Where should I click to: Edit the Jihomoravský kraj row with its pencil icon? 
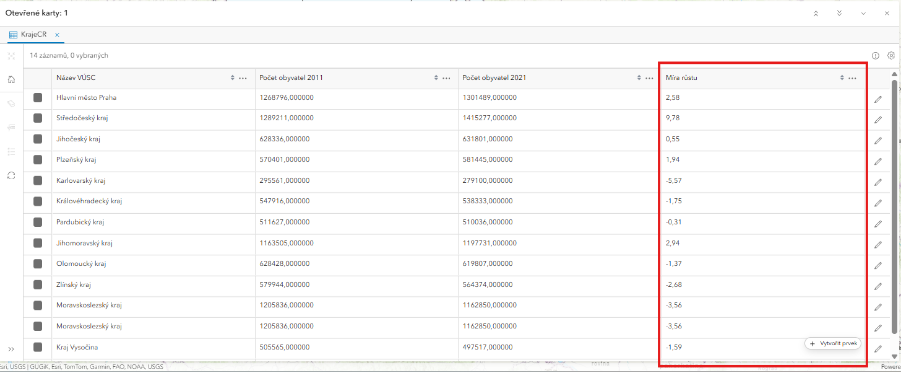(x=877, y=244)
